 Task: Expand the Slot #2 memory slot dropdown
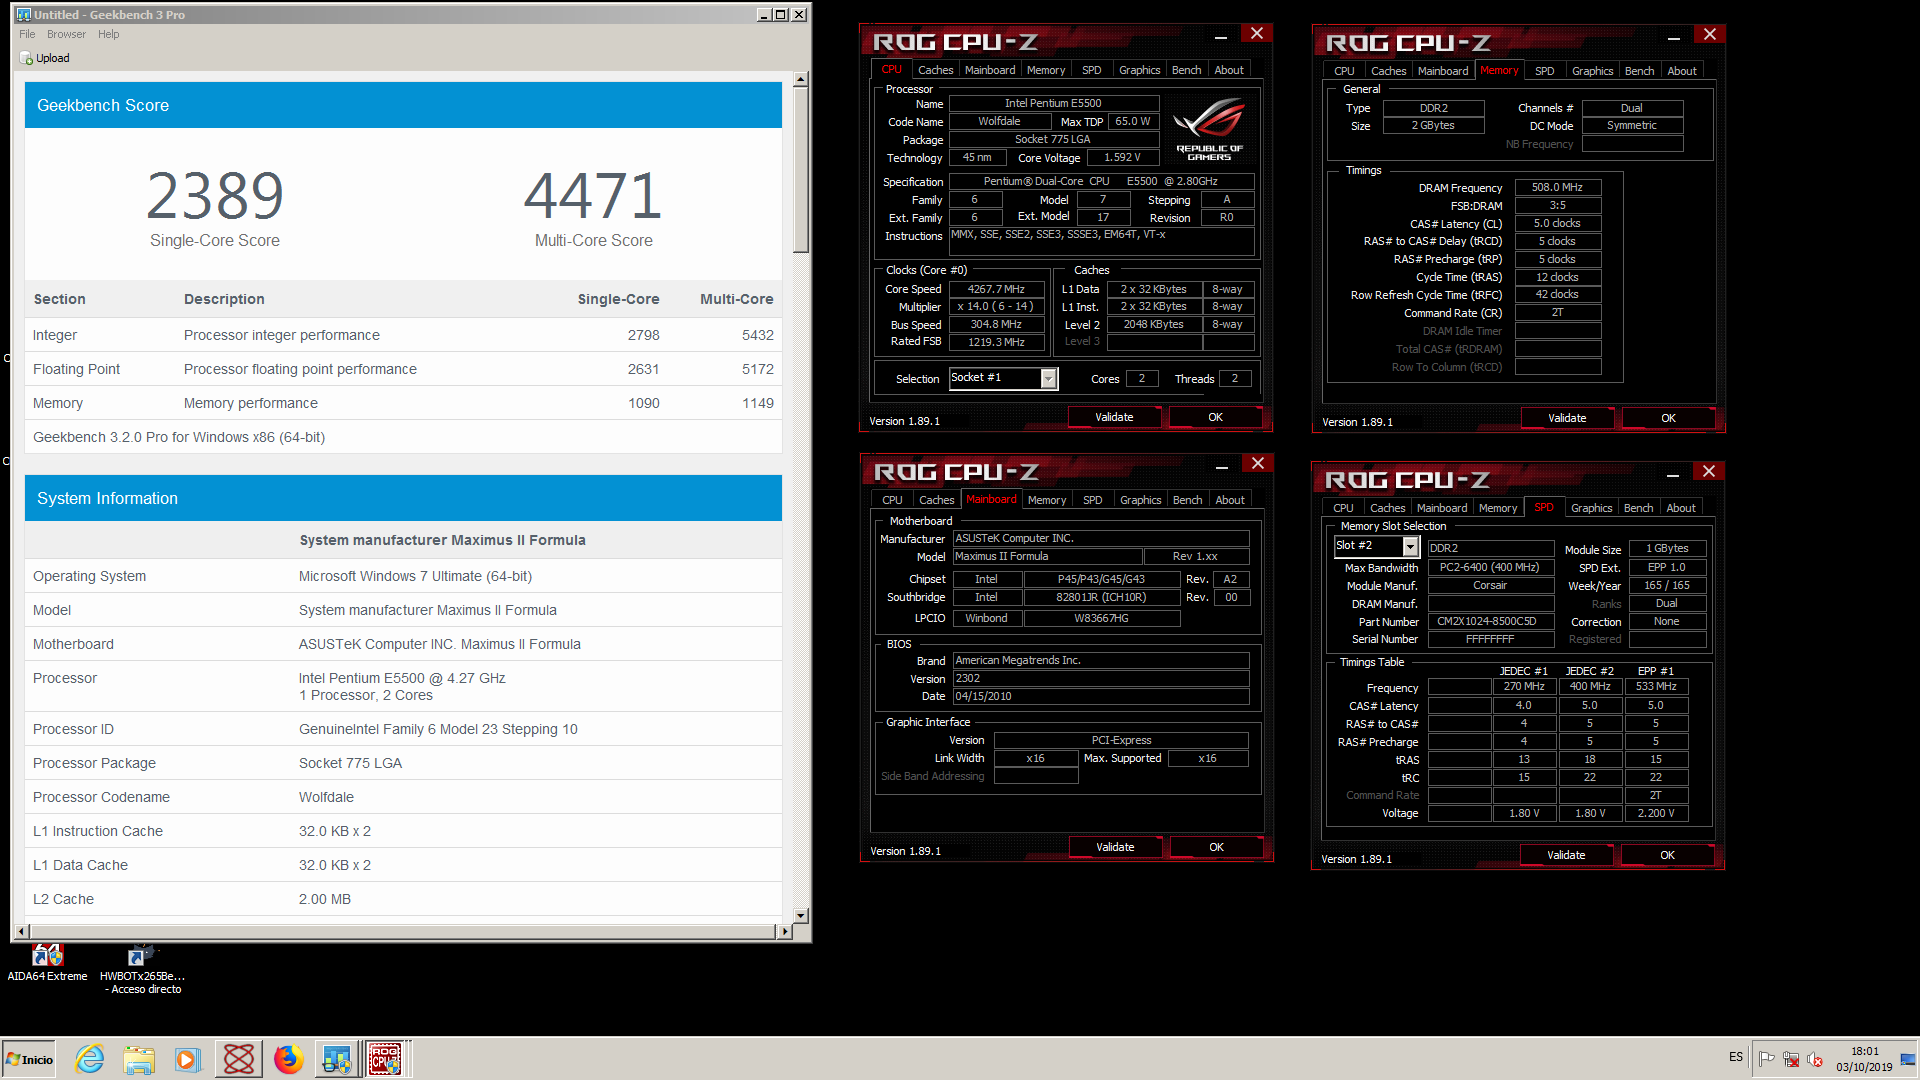pyautogui.click(x=1410, y=546)
